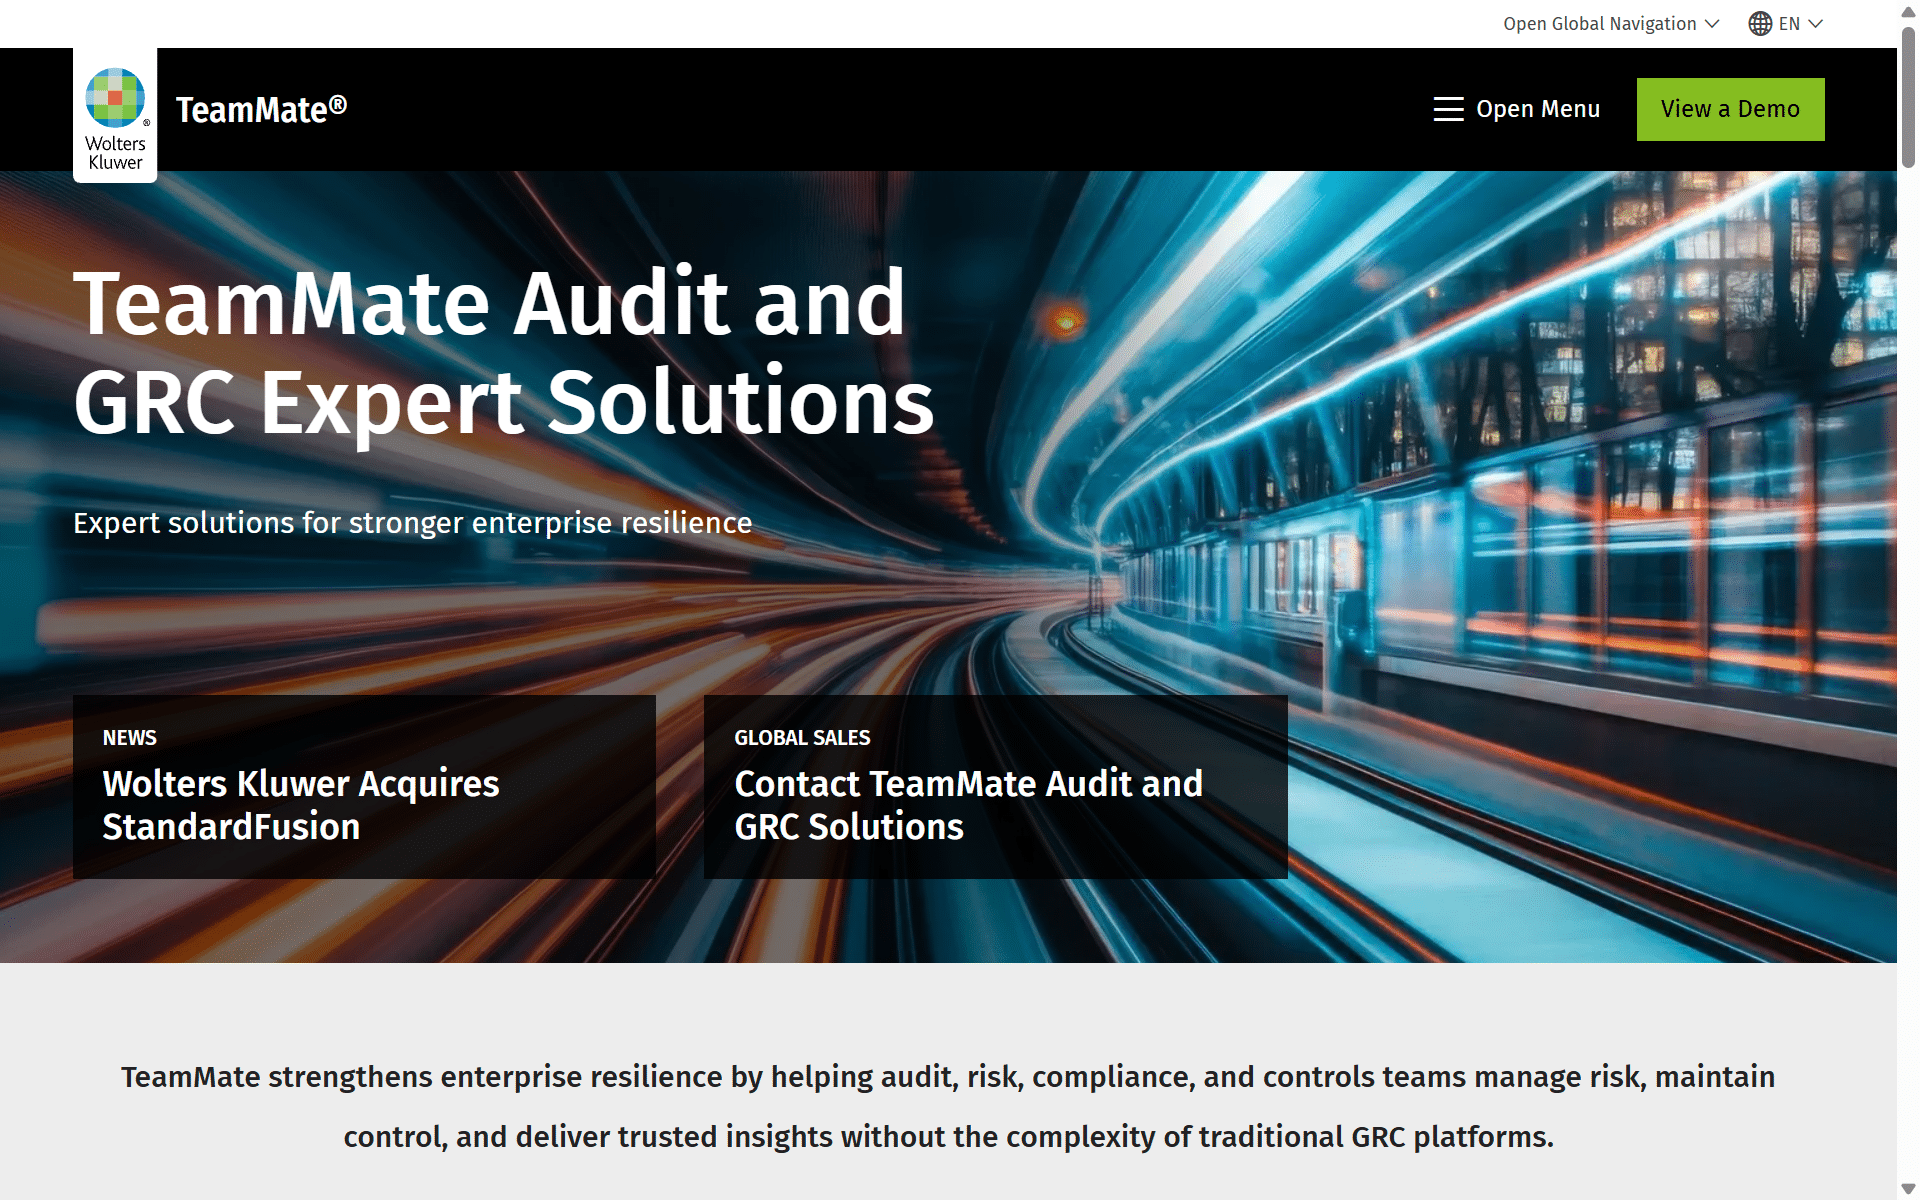Image resolution: width=1920 pixels, height=1200 pixels.
Task: Expand the Open Global Navigation dropdown
Action: 1611,24
